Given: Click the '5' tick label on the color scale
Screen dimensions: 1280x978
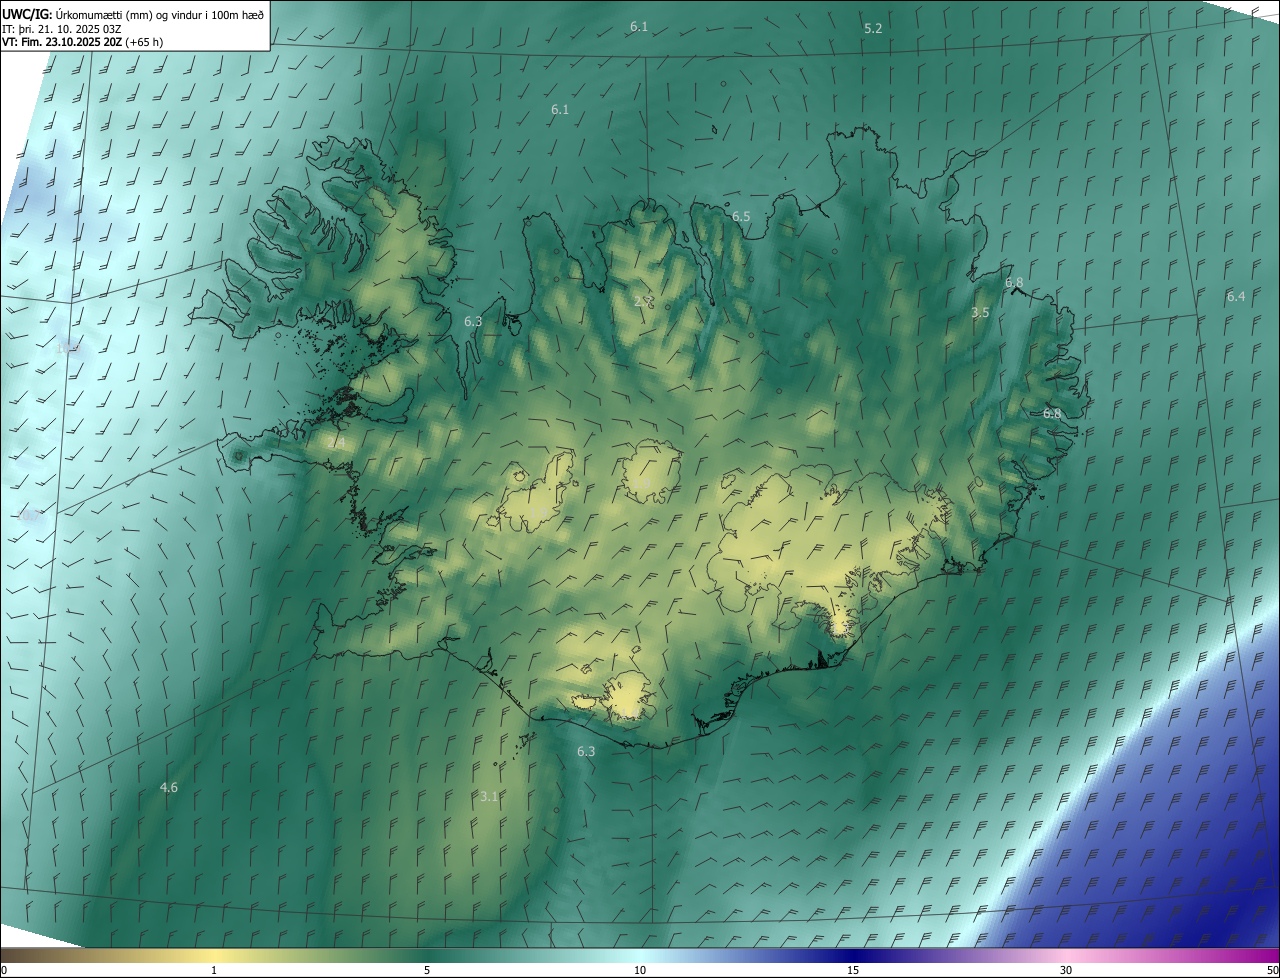Looking at the screenshot, I should pyautogui.click(x=427, y=970).
